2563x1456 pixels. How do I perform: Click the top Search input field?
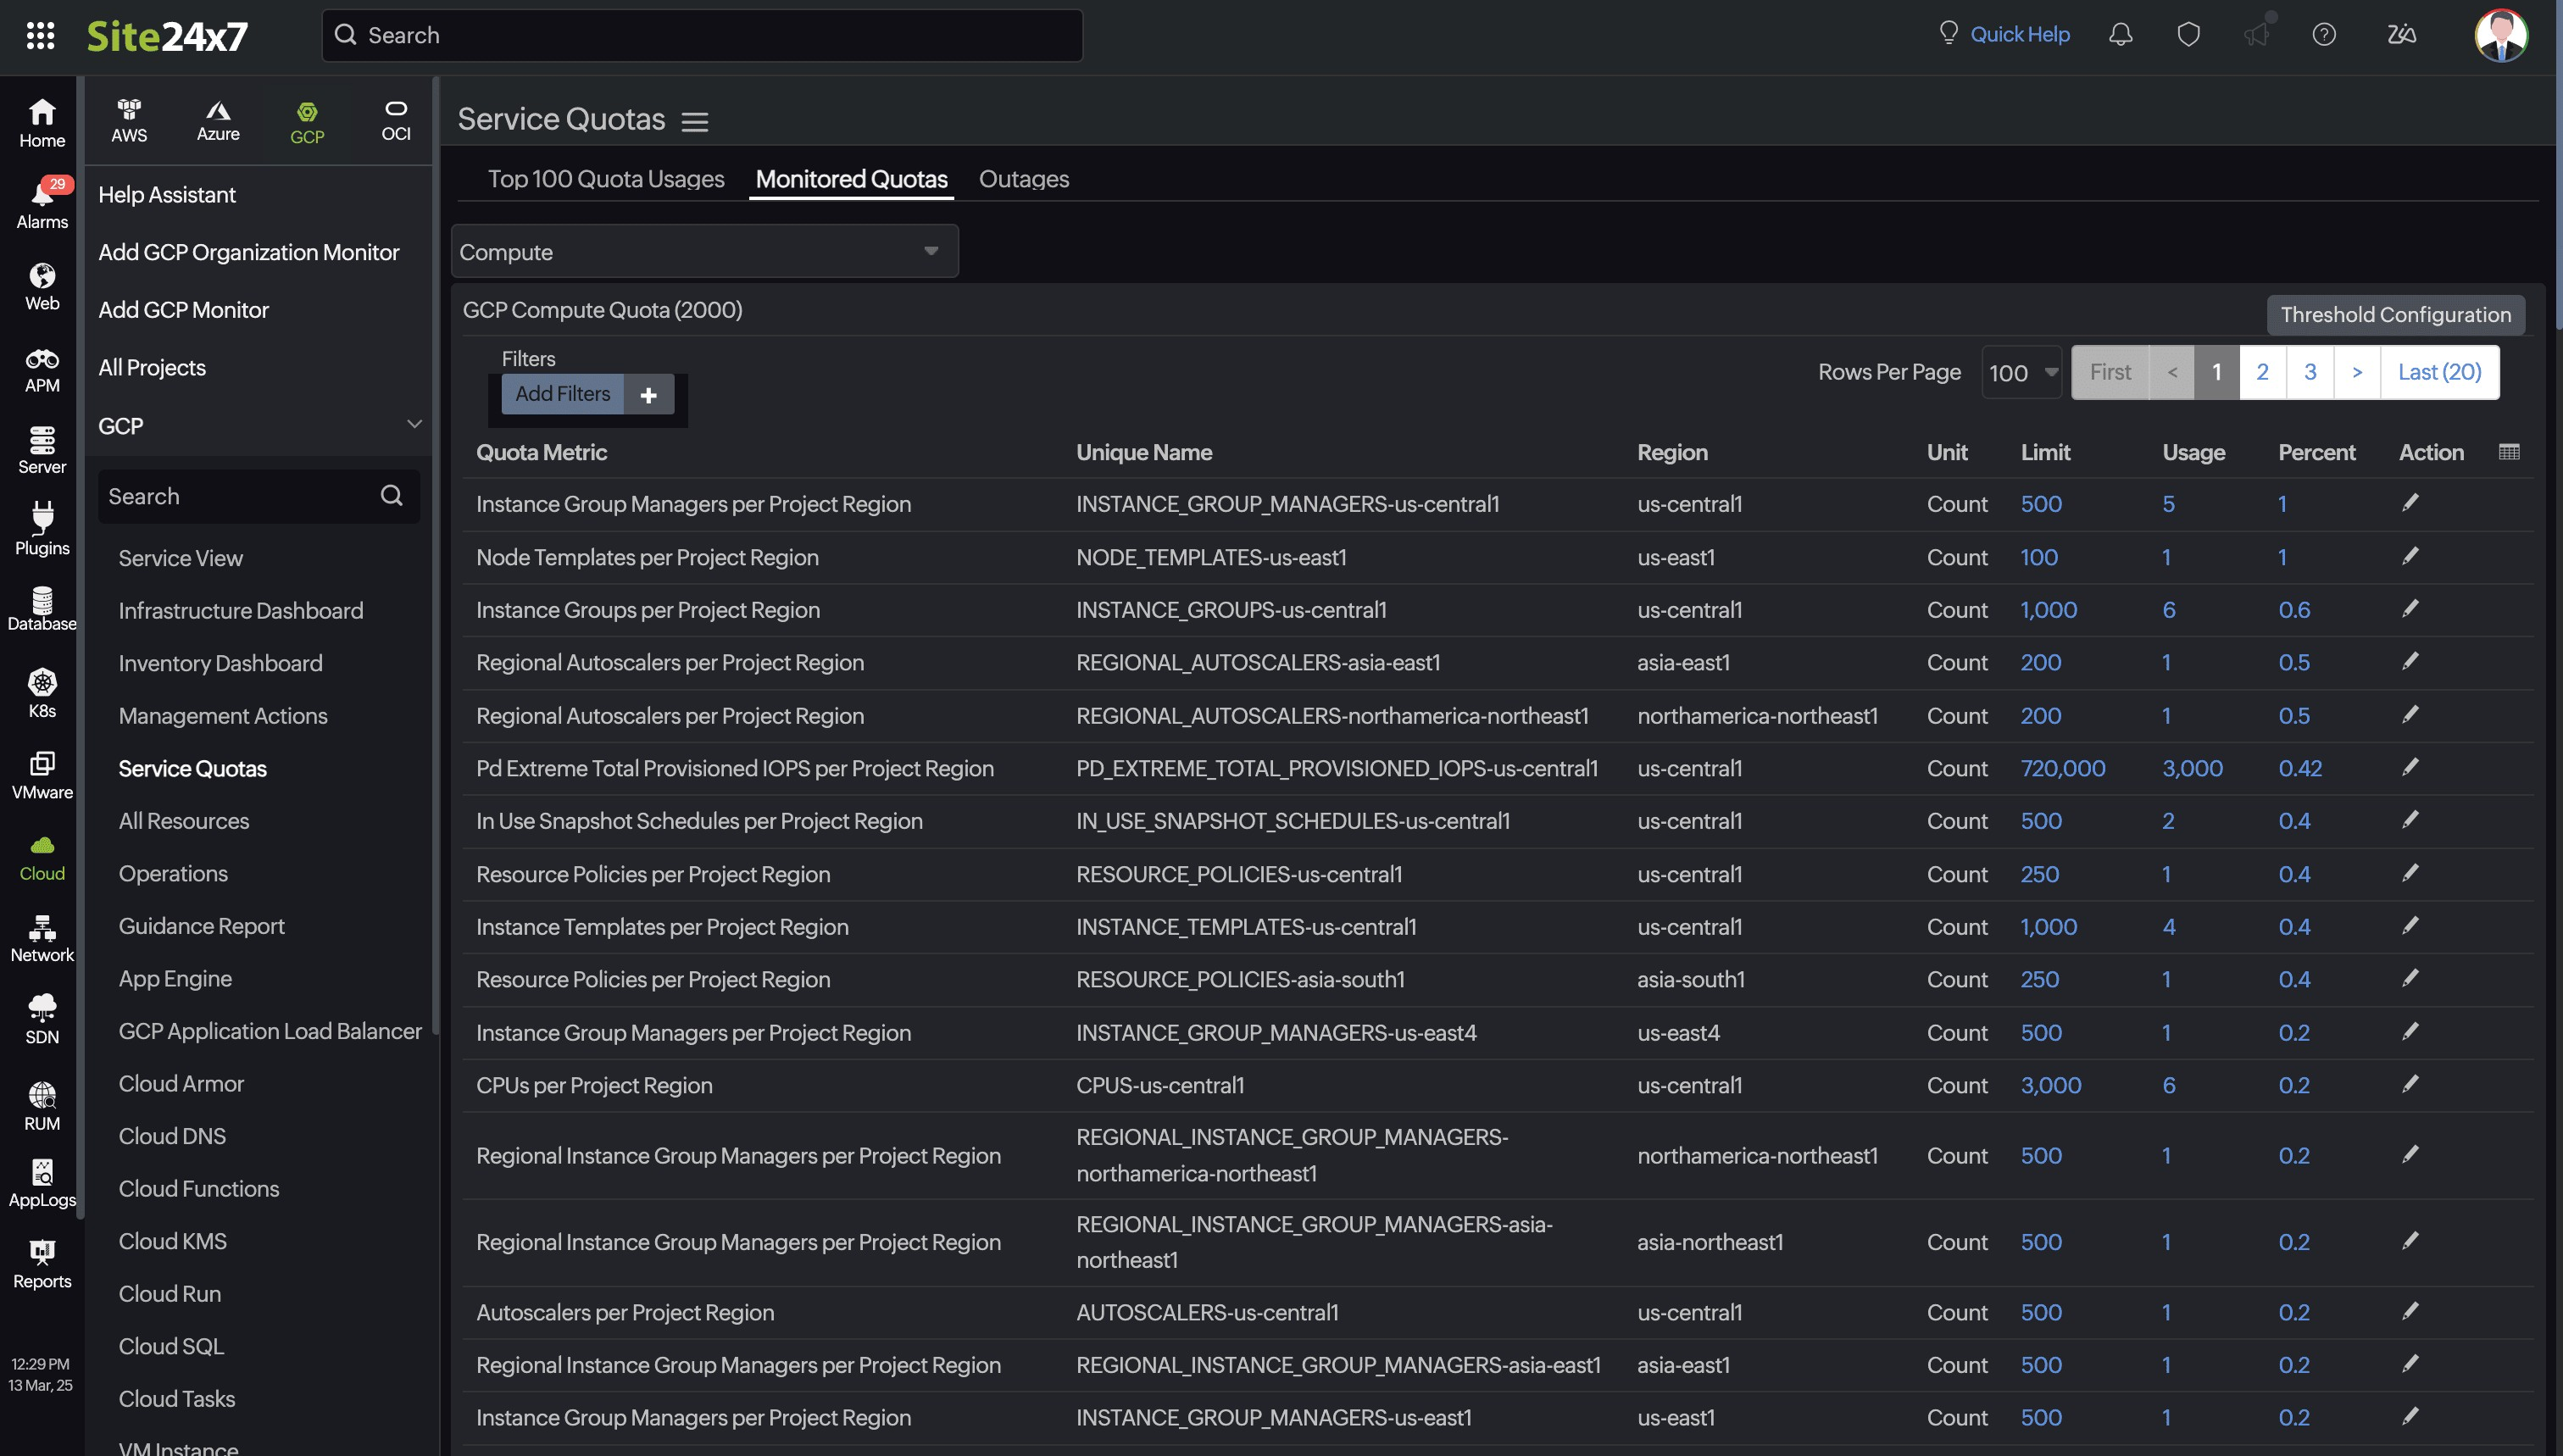point(702,36)
